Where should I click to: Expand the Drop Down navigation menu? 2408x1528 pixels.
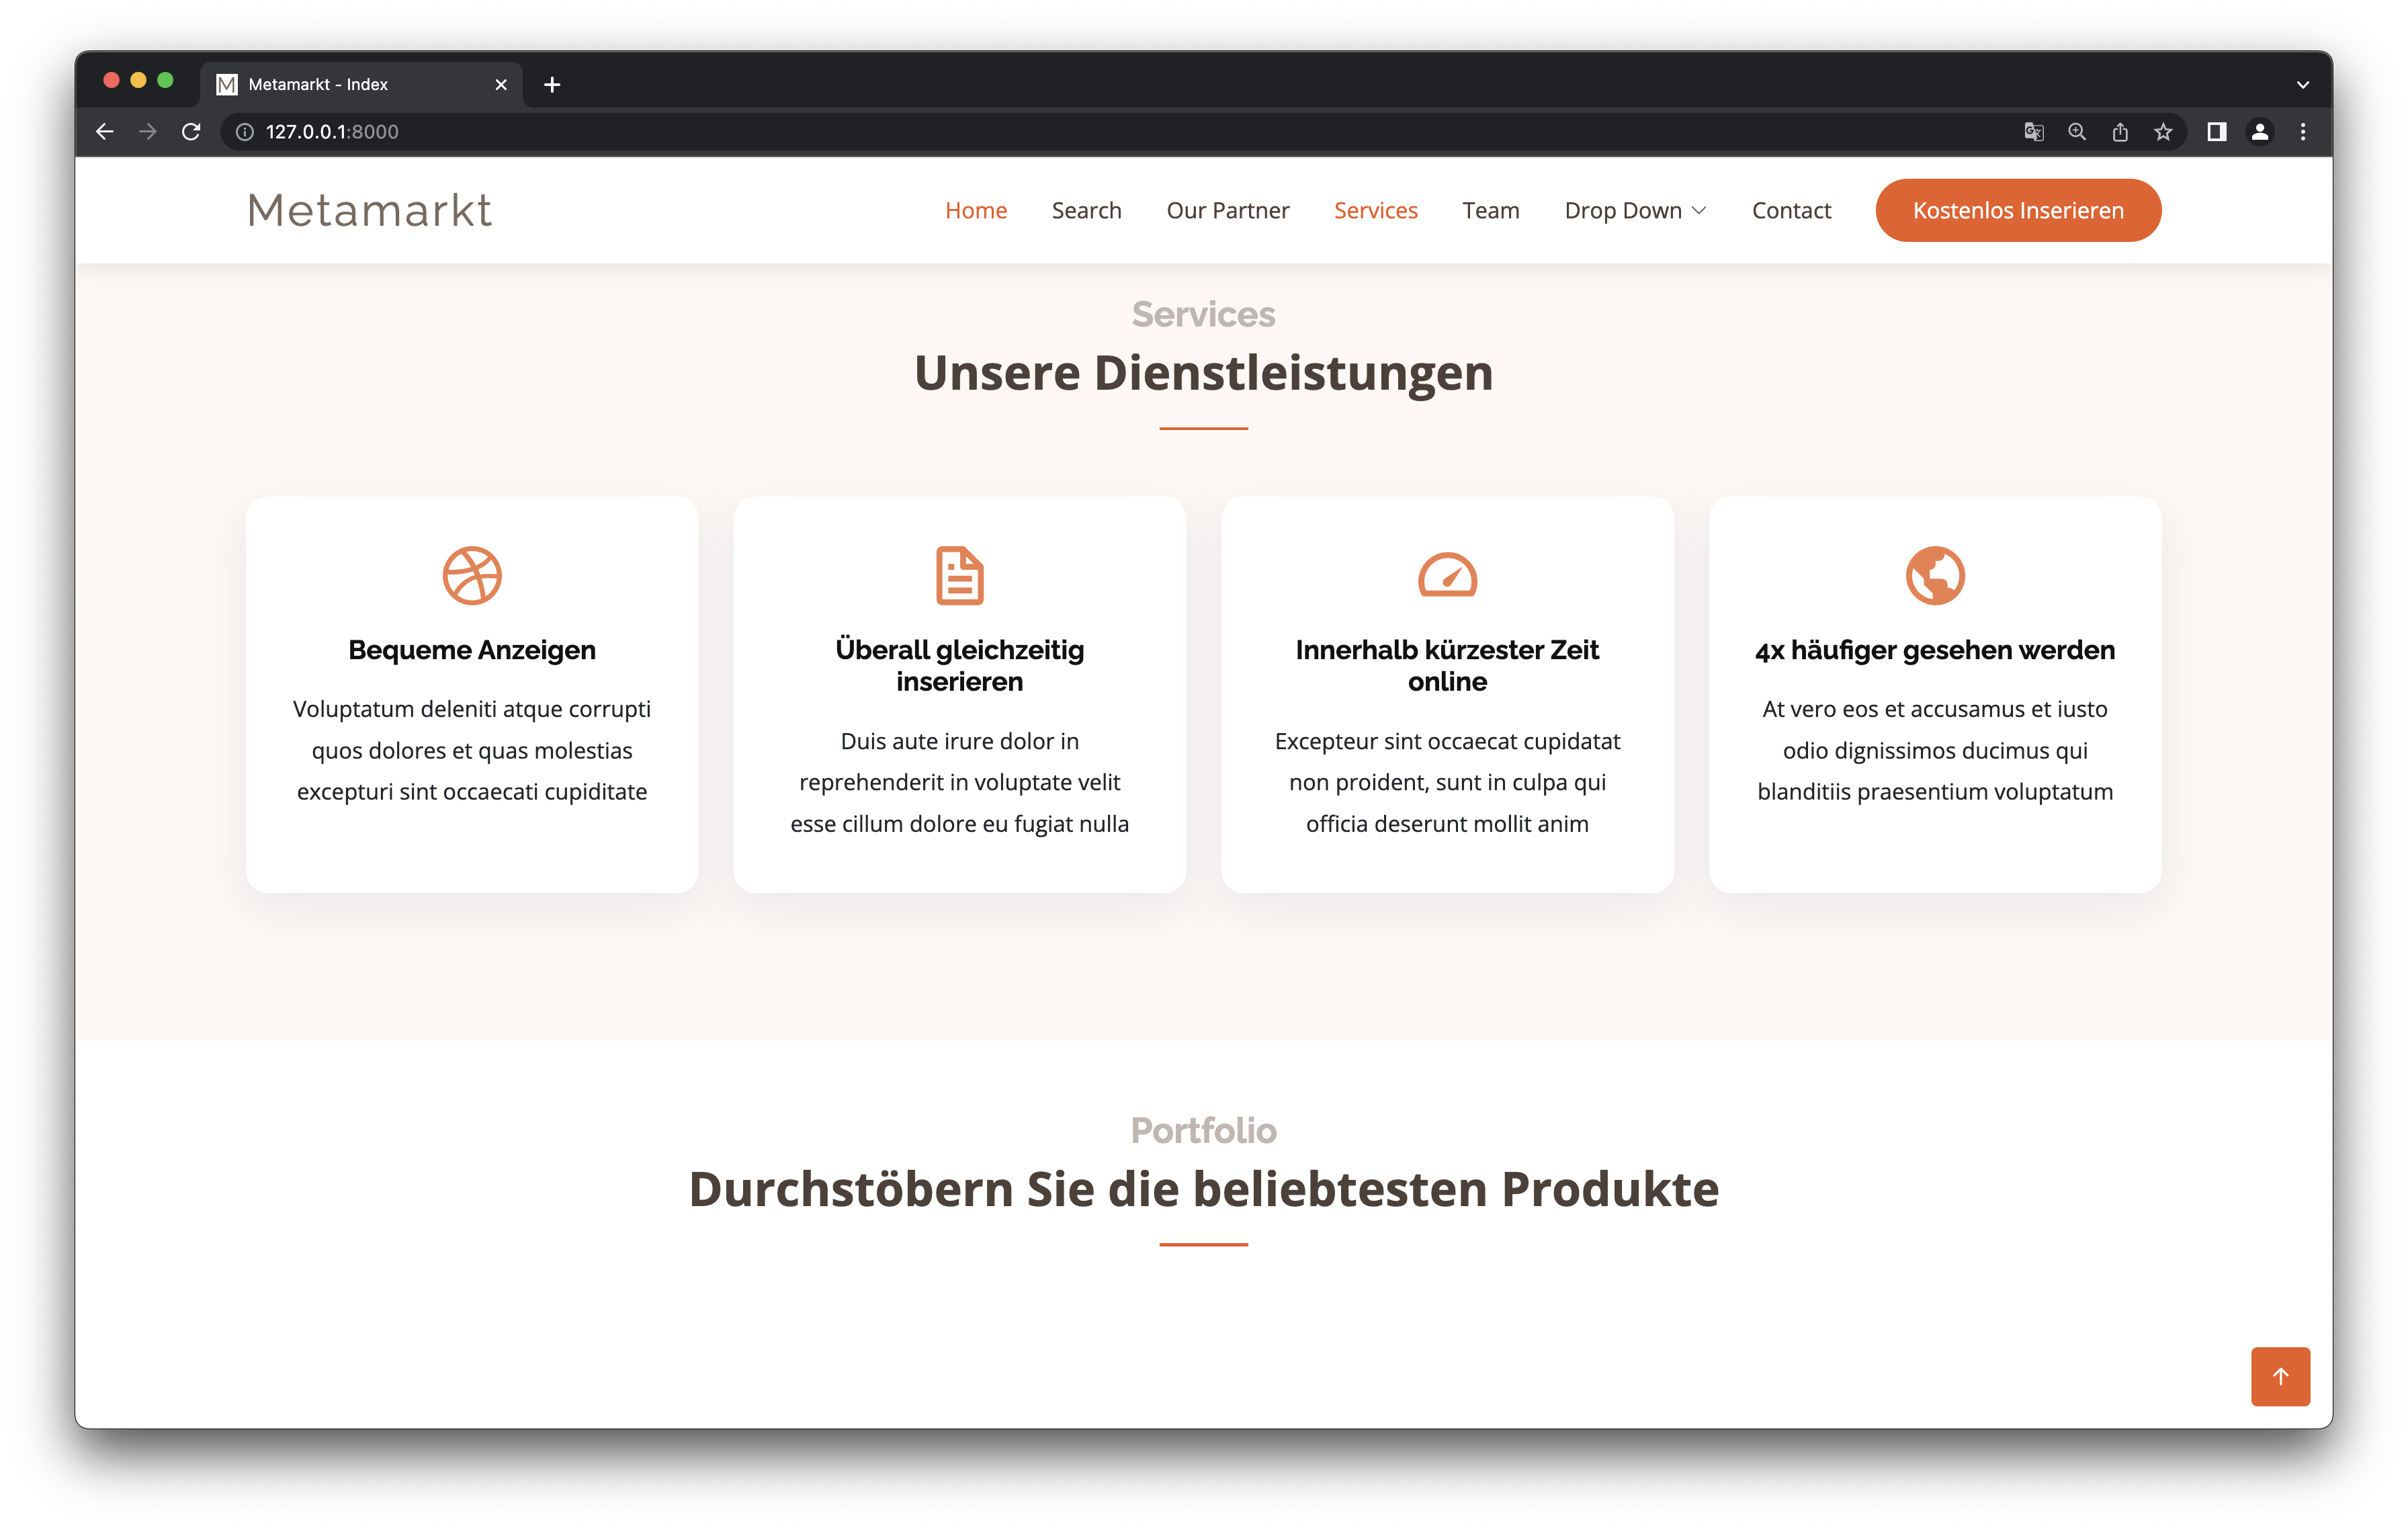[x=1635, y=211]
